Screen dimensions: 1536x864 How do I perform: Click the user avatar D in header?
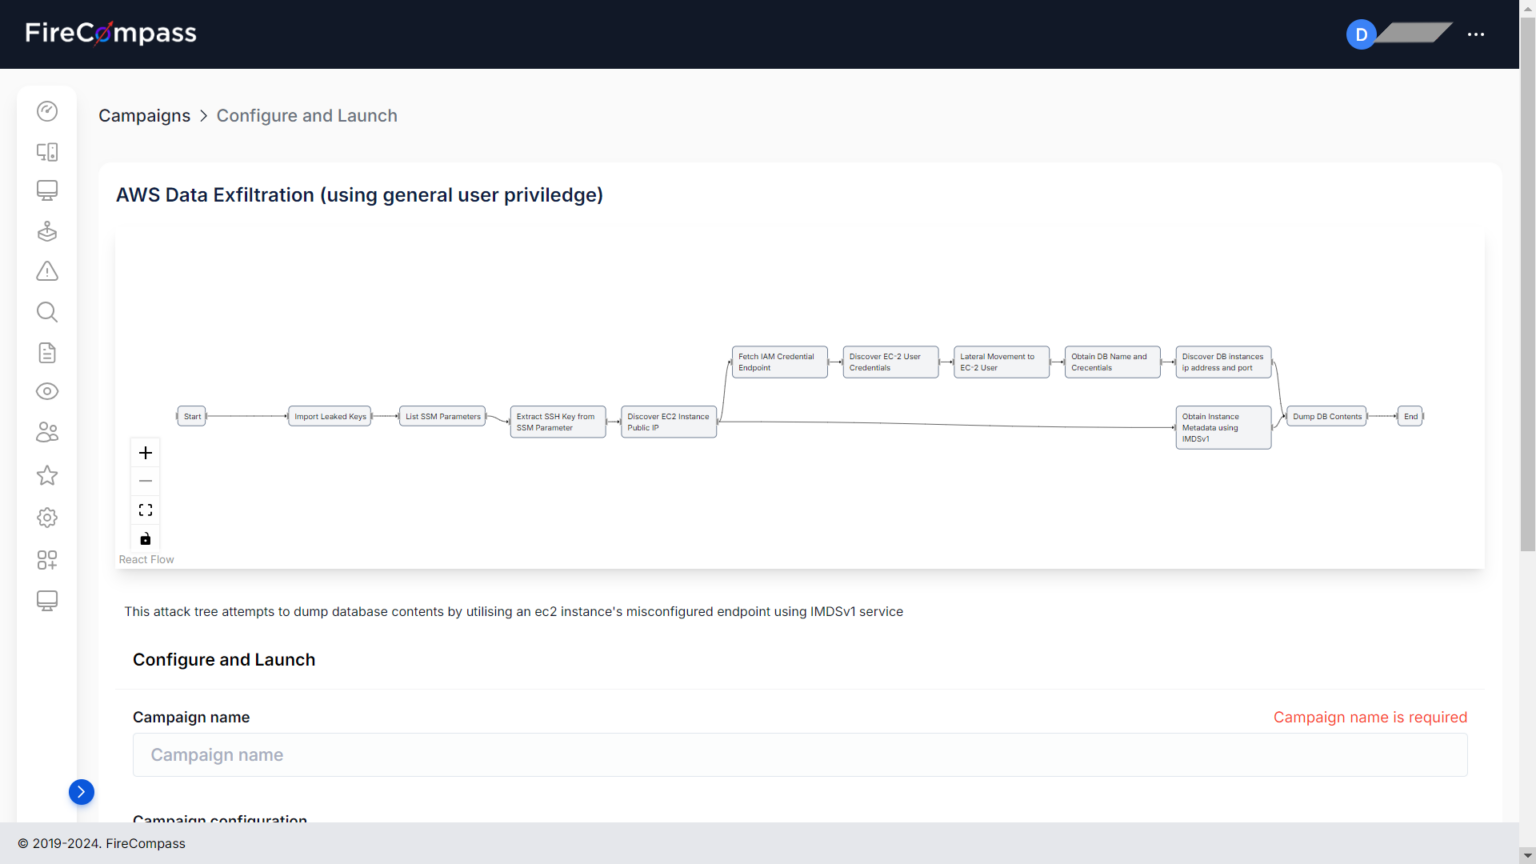1361,35
